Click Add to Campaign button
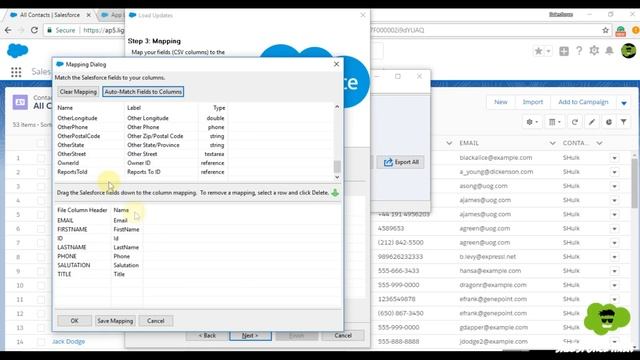 pyautogui.click(x=583, y=102)
